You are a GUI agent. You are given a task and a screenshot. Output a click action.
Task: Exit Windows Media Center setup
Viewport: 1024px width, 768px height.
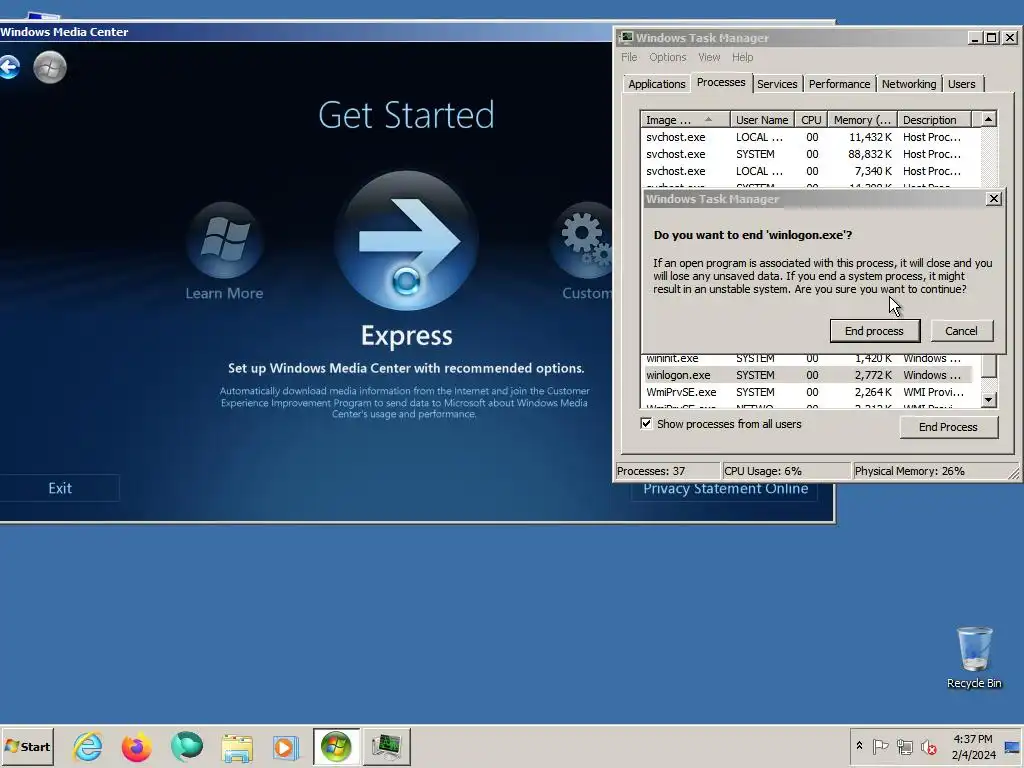point(59,488)
